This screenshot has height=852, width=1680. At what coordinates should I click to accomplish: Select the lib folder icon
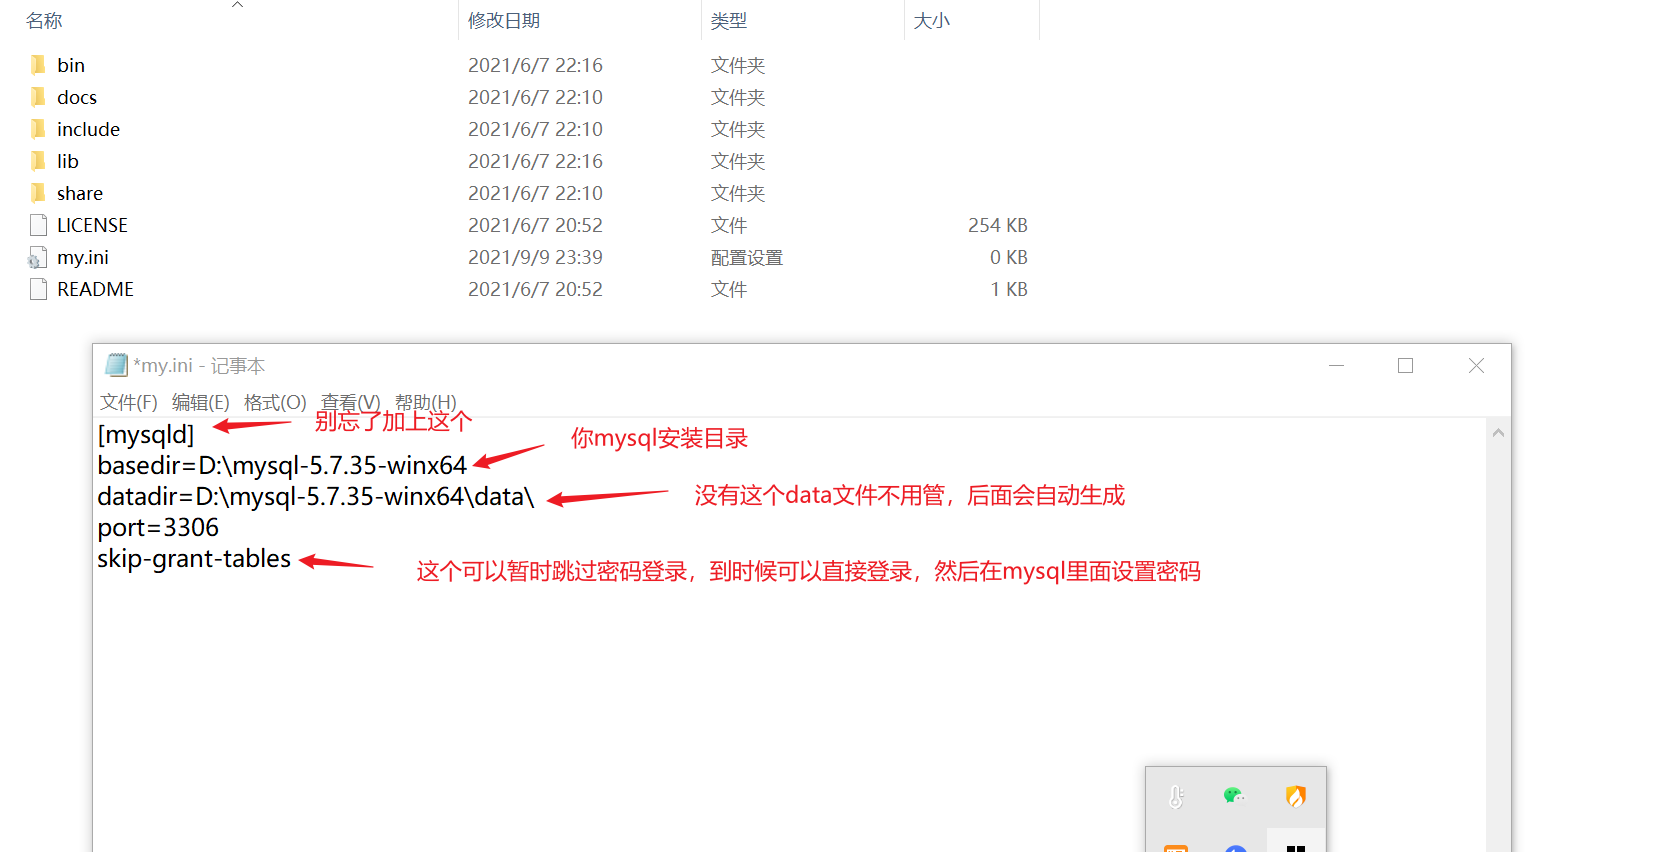coord(38,161)
